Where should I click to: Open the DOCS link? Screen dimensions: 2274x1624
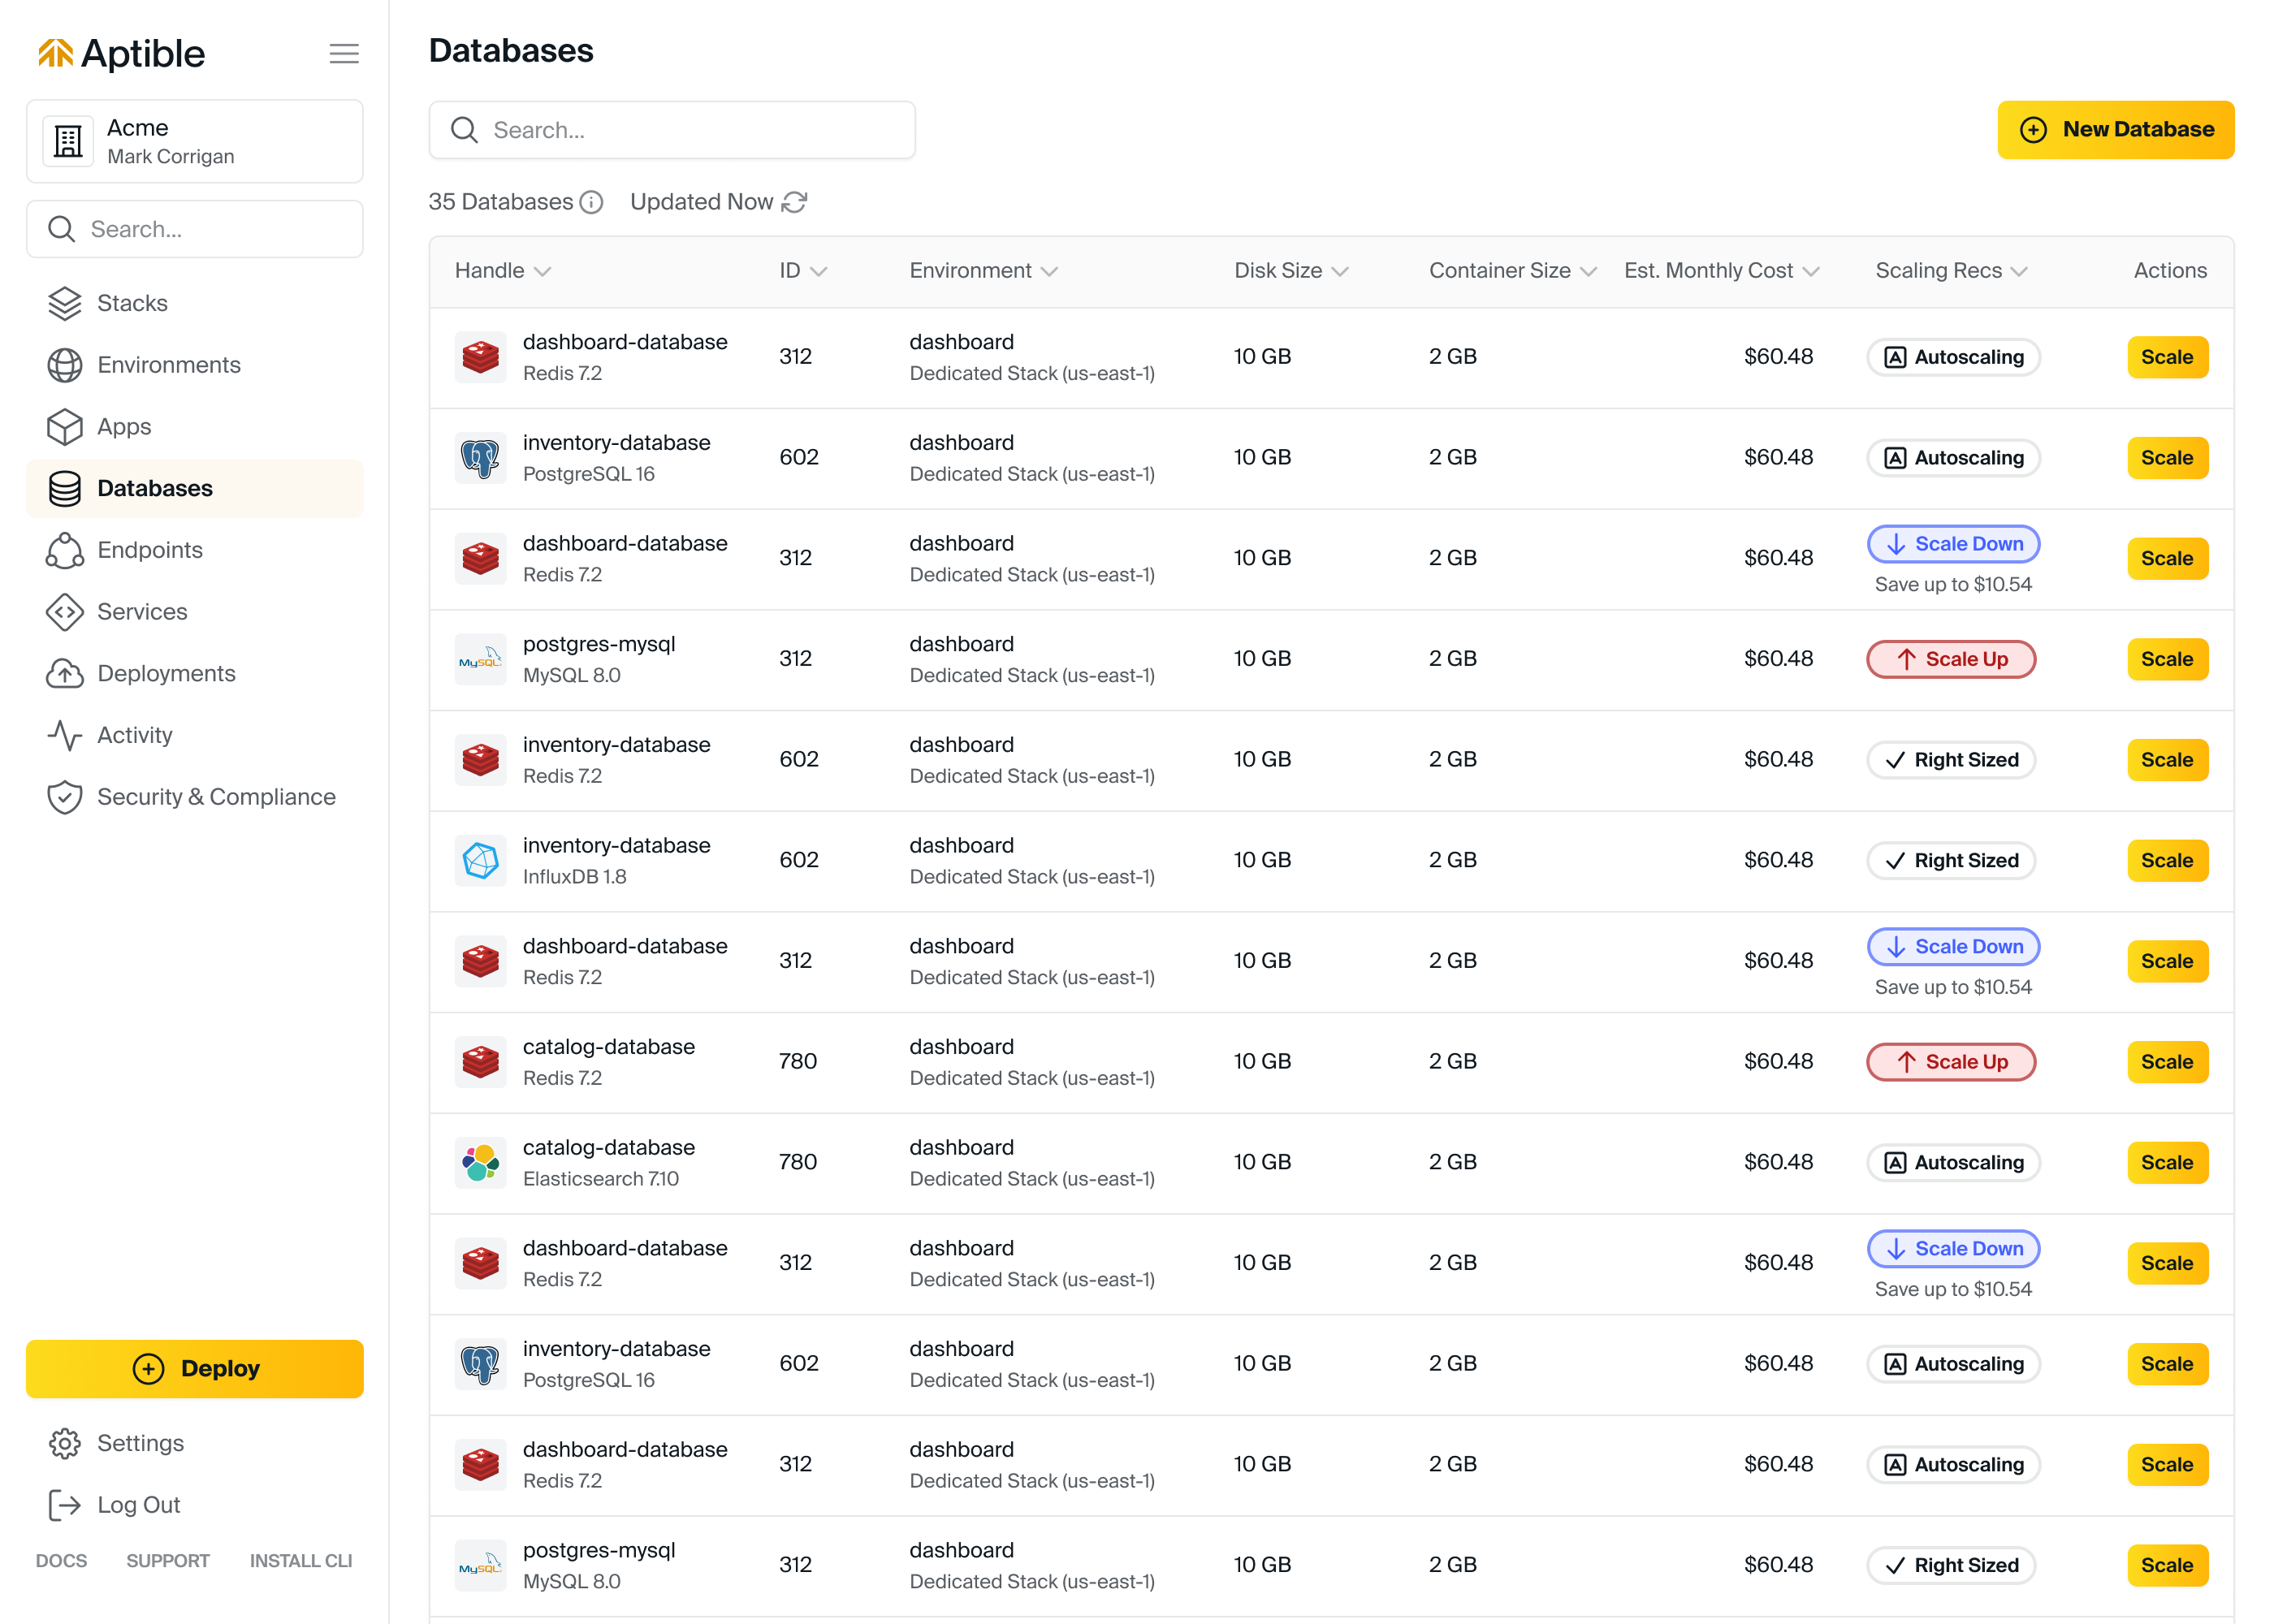[x=61, y=1561]
